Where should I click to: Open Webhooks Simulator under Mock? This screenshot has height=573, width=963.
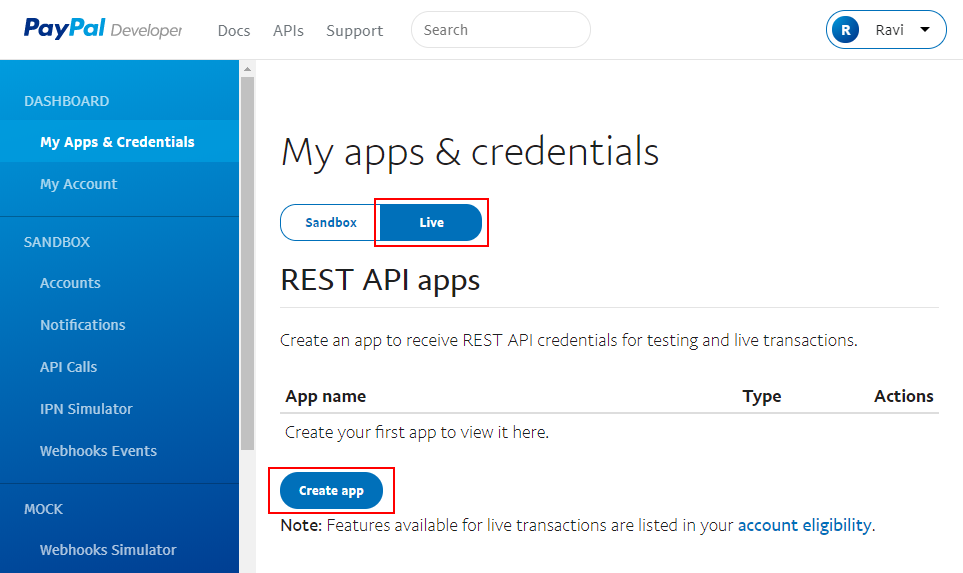[108, 550]
